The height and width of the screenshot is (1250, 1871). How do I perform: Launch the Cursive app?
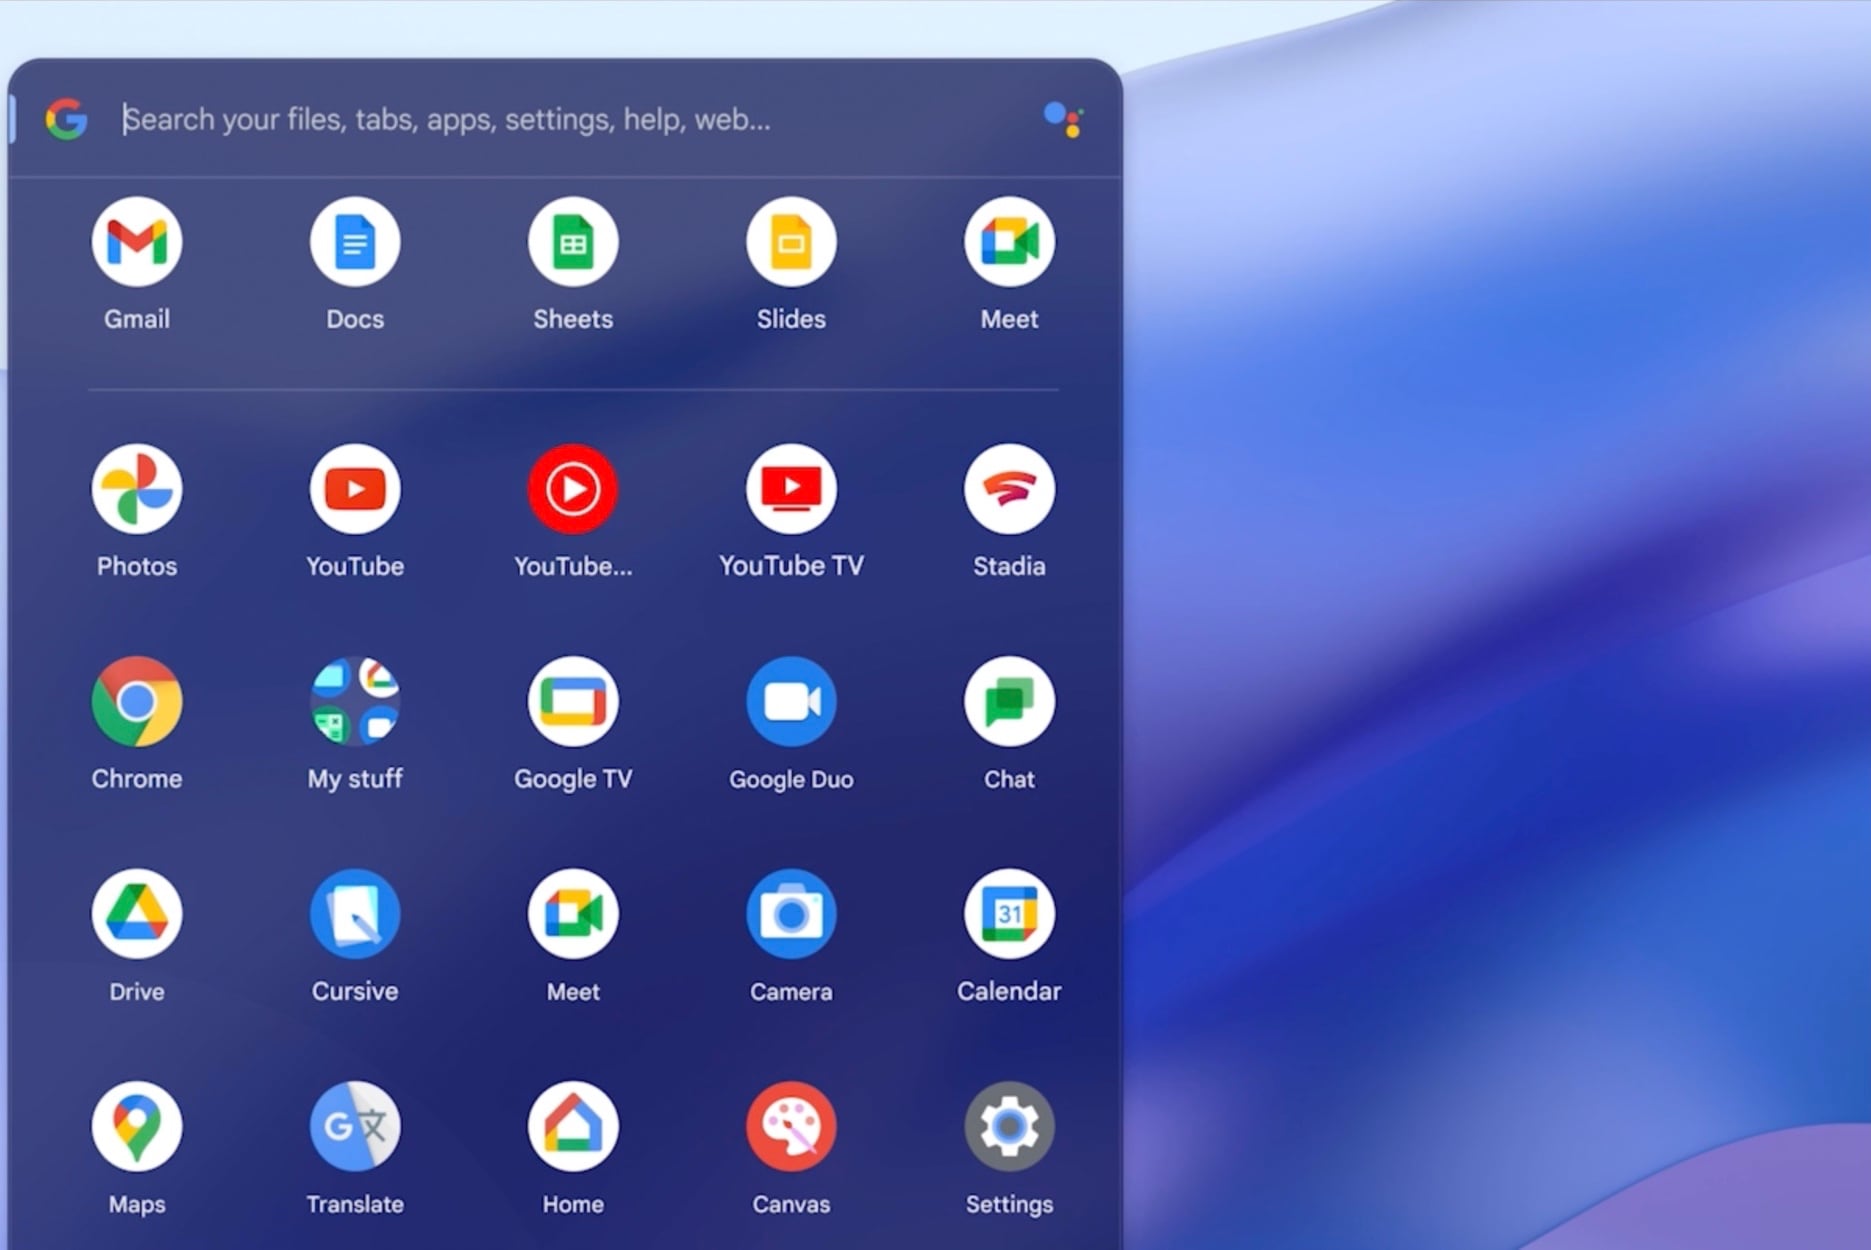click(355, 914)
